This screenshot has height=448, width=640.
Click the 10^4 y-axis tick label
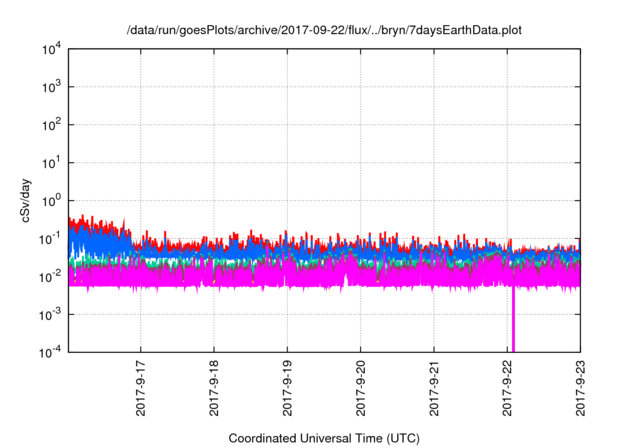click(52, 49)
